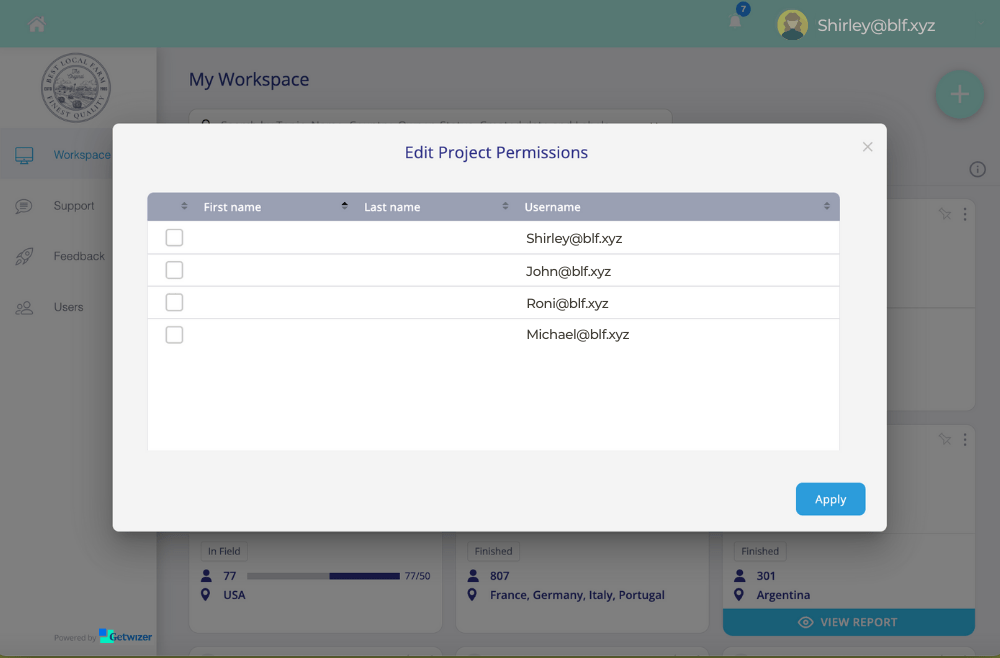Screen dimensions: 1000x658
Task: Click the Workspace monitor icon
Action: point(24,155)
